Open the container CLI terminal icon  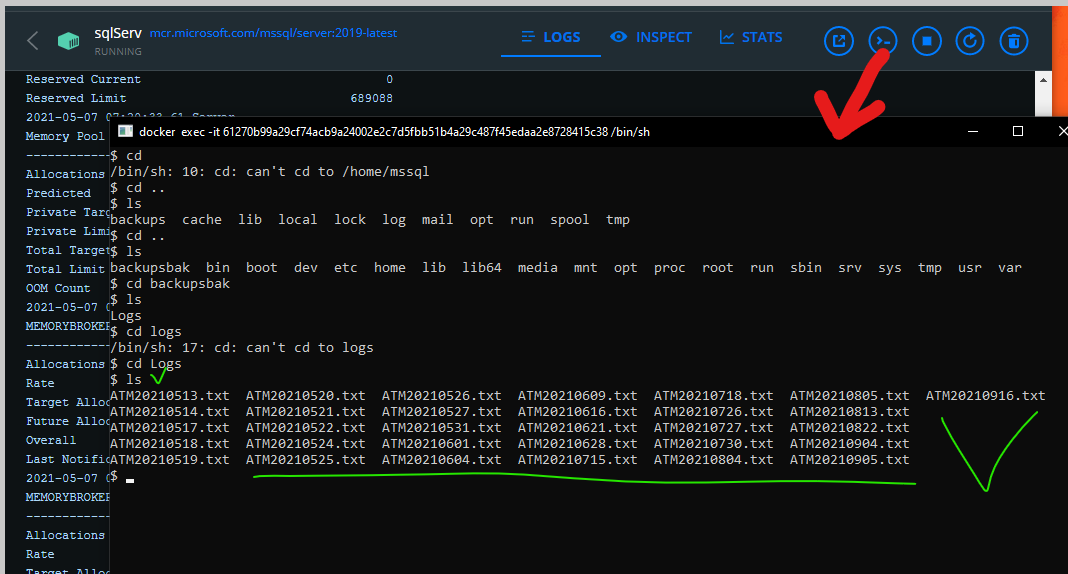883,41
